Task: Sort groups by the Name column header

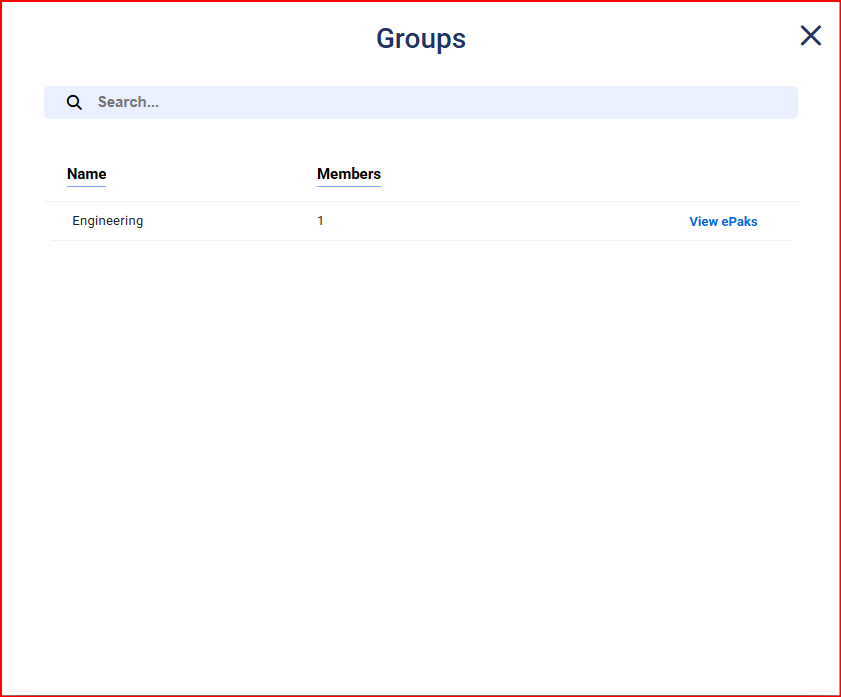Action: 86,174
